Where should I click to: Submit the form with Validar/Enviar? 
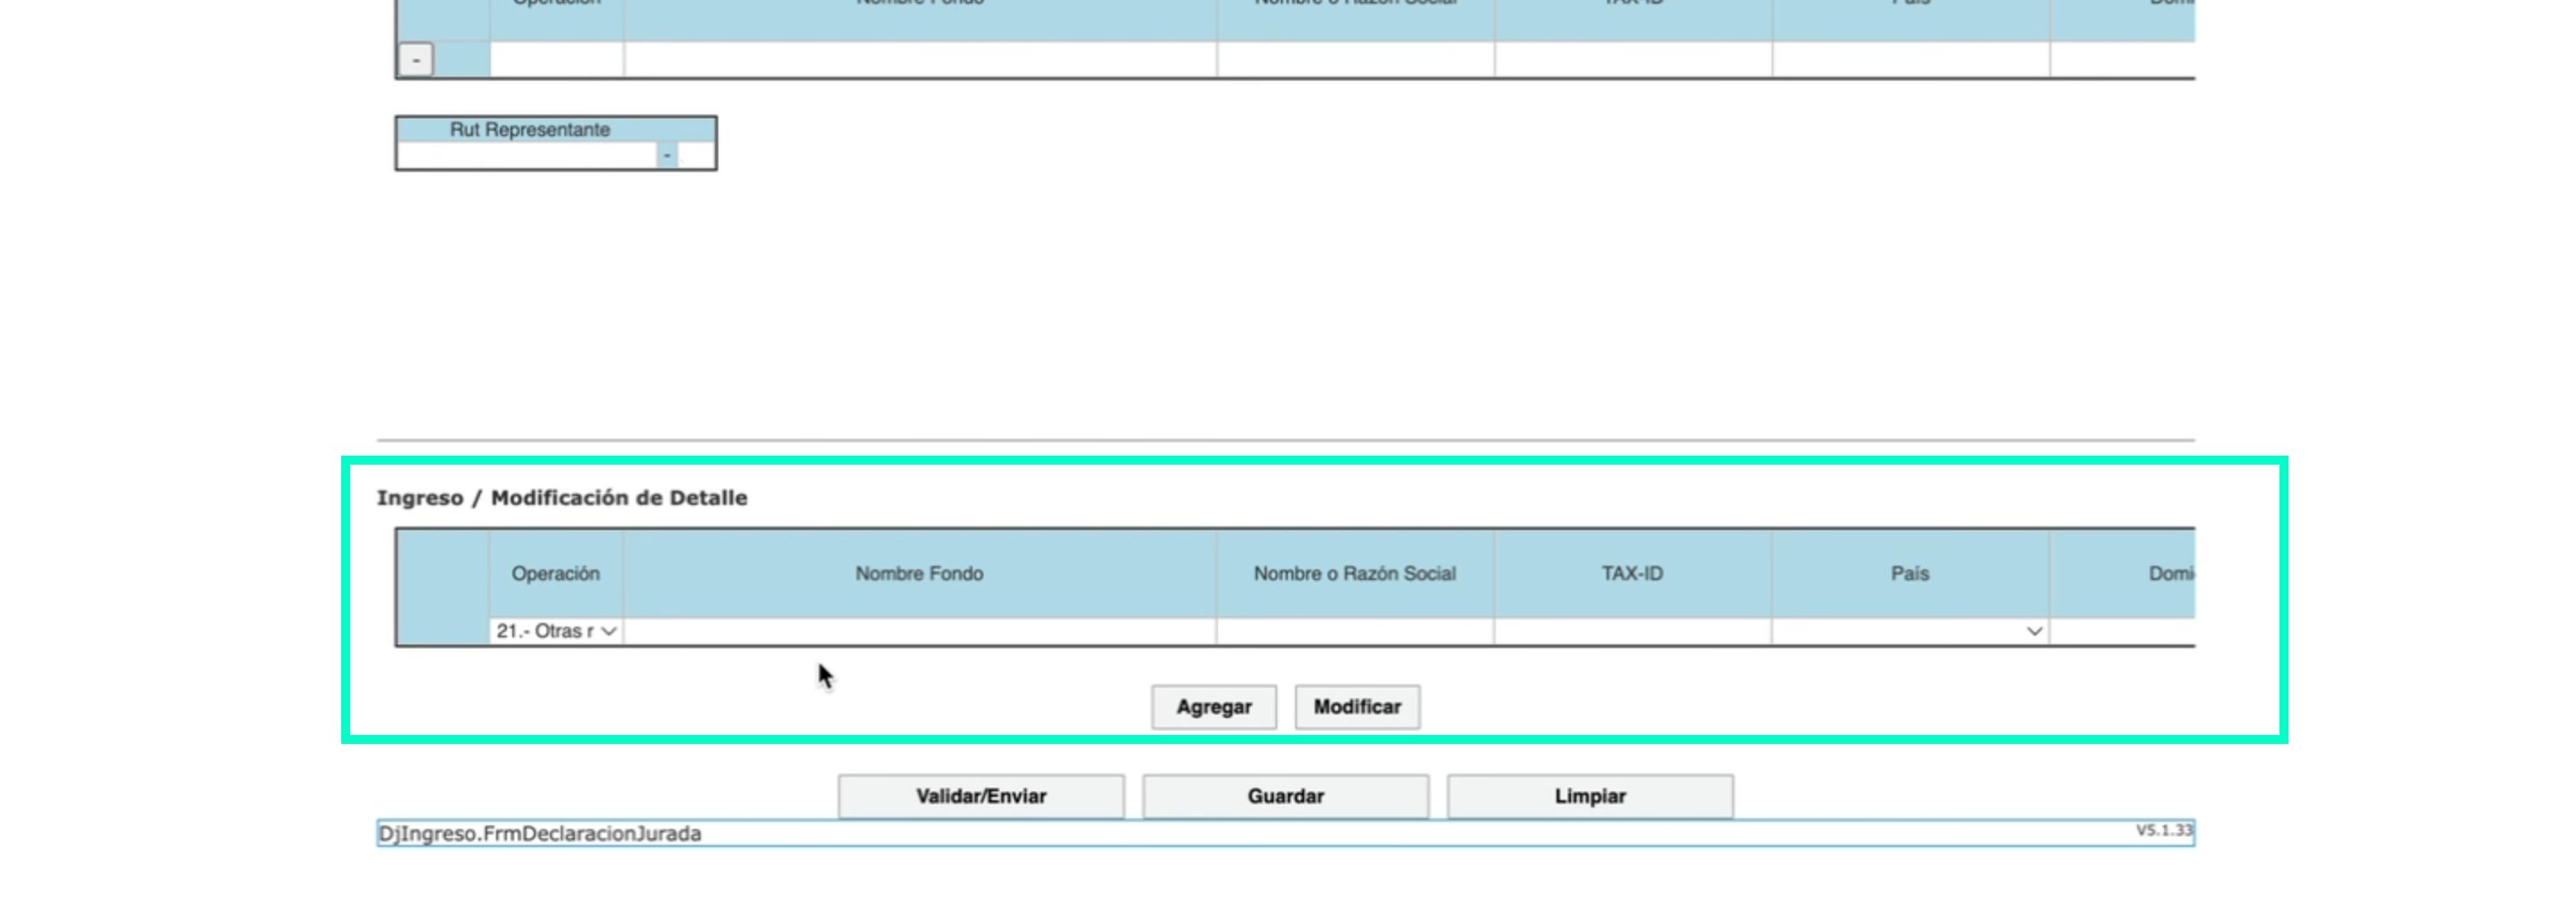[x=980, y=796]
